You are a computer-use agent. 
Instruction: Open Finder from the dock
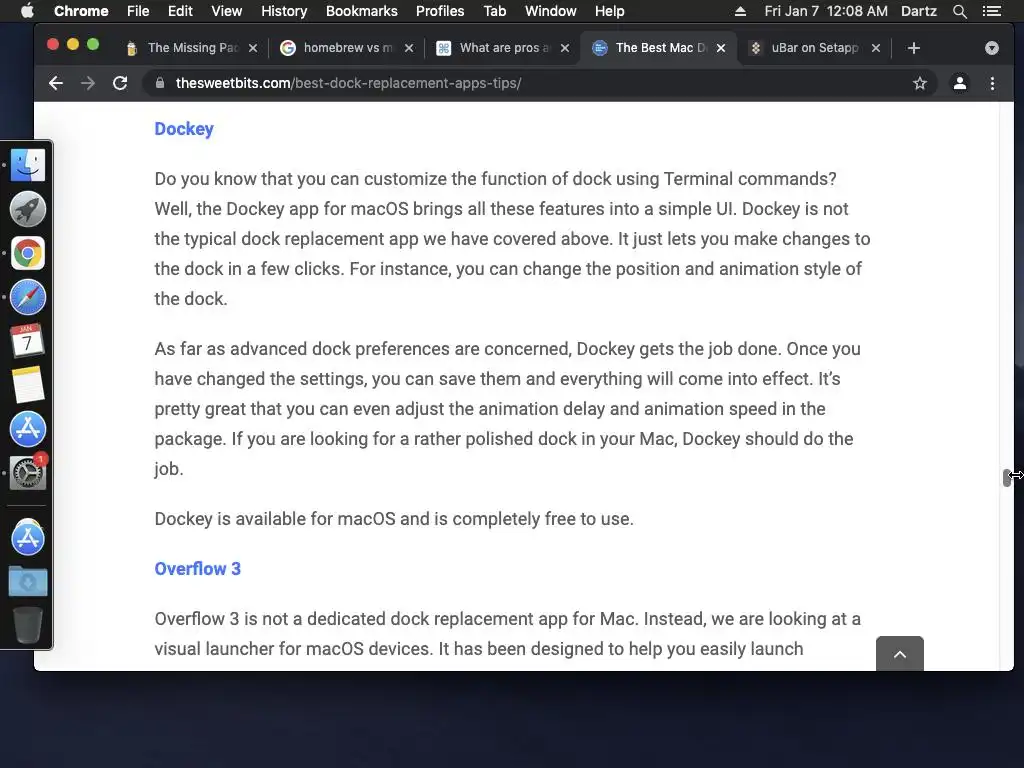(x=27, y=165)
